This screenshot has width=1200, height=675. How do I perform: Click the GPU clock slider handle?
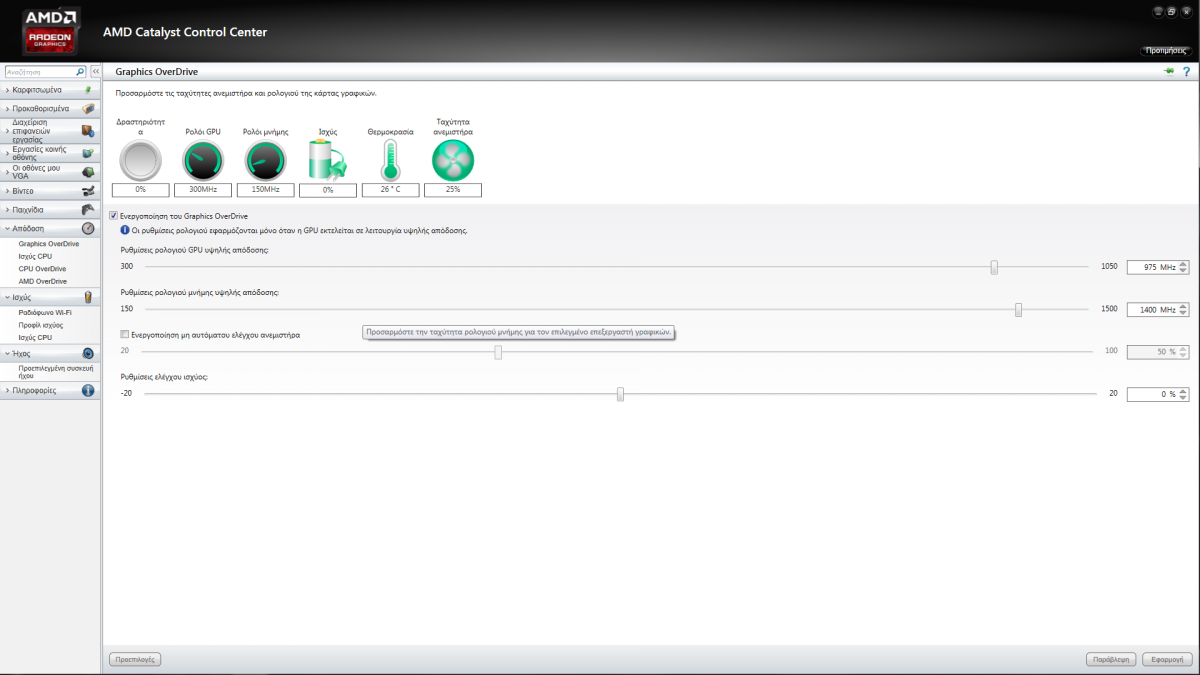(994, 267)
